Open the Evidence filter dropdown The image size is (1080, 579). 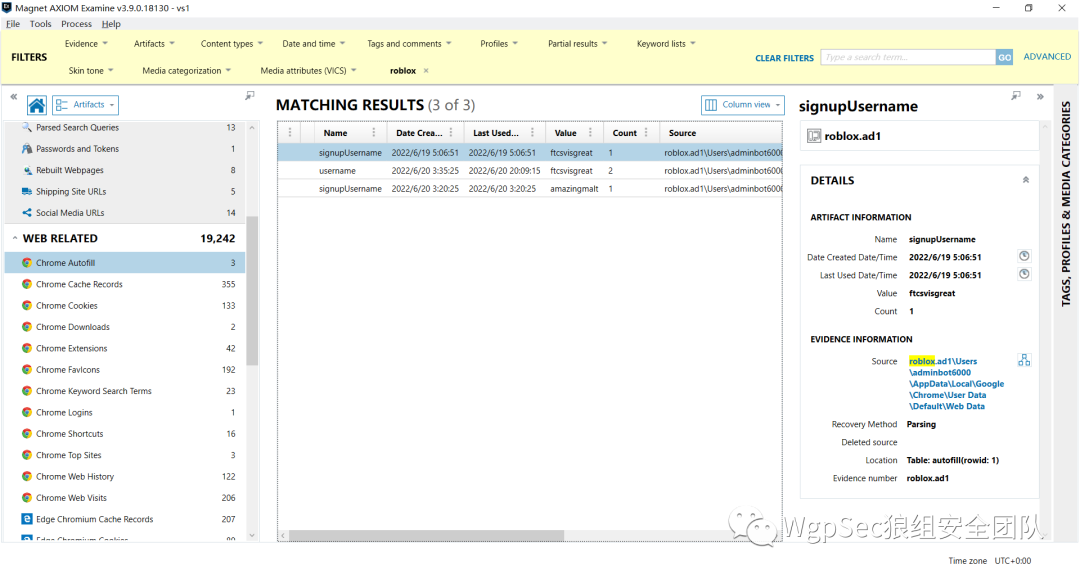(x=86, y=43)
